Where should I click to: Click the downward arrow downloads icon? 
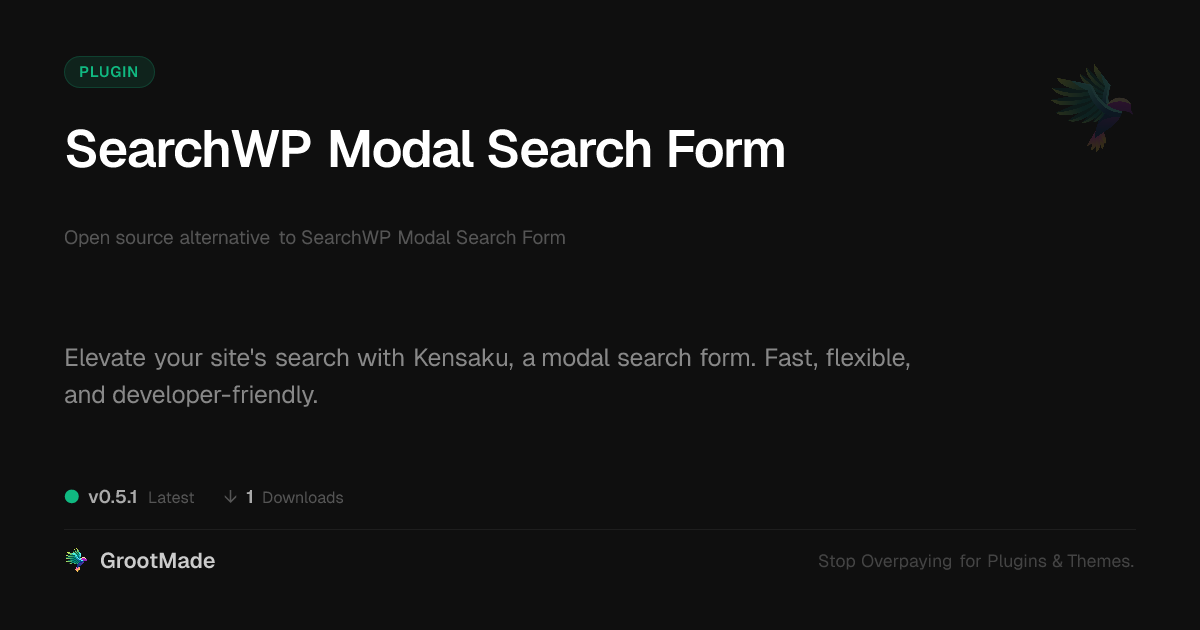230,497
